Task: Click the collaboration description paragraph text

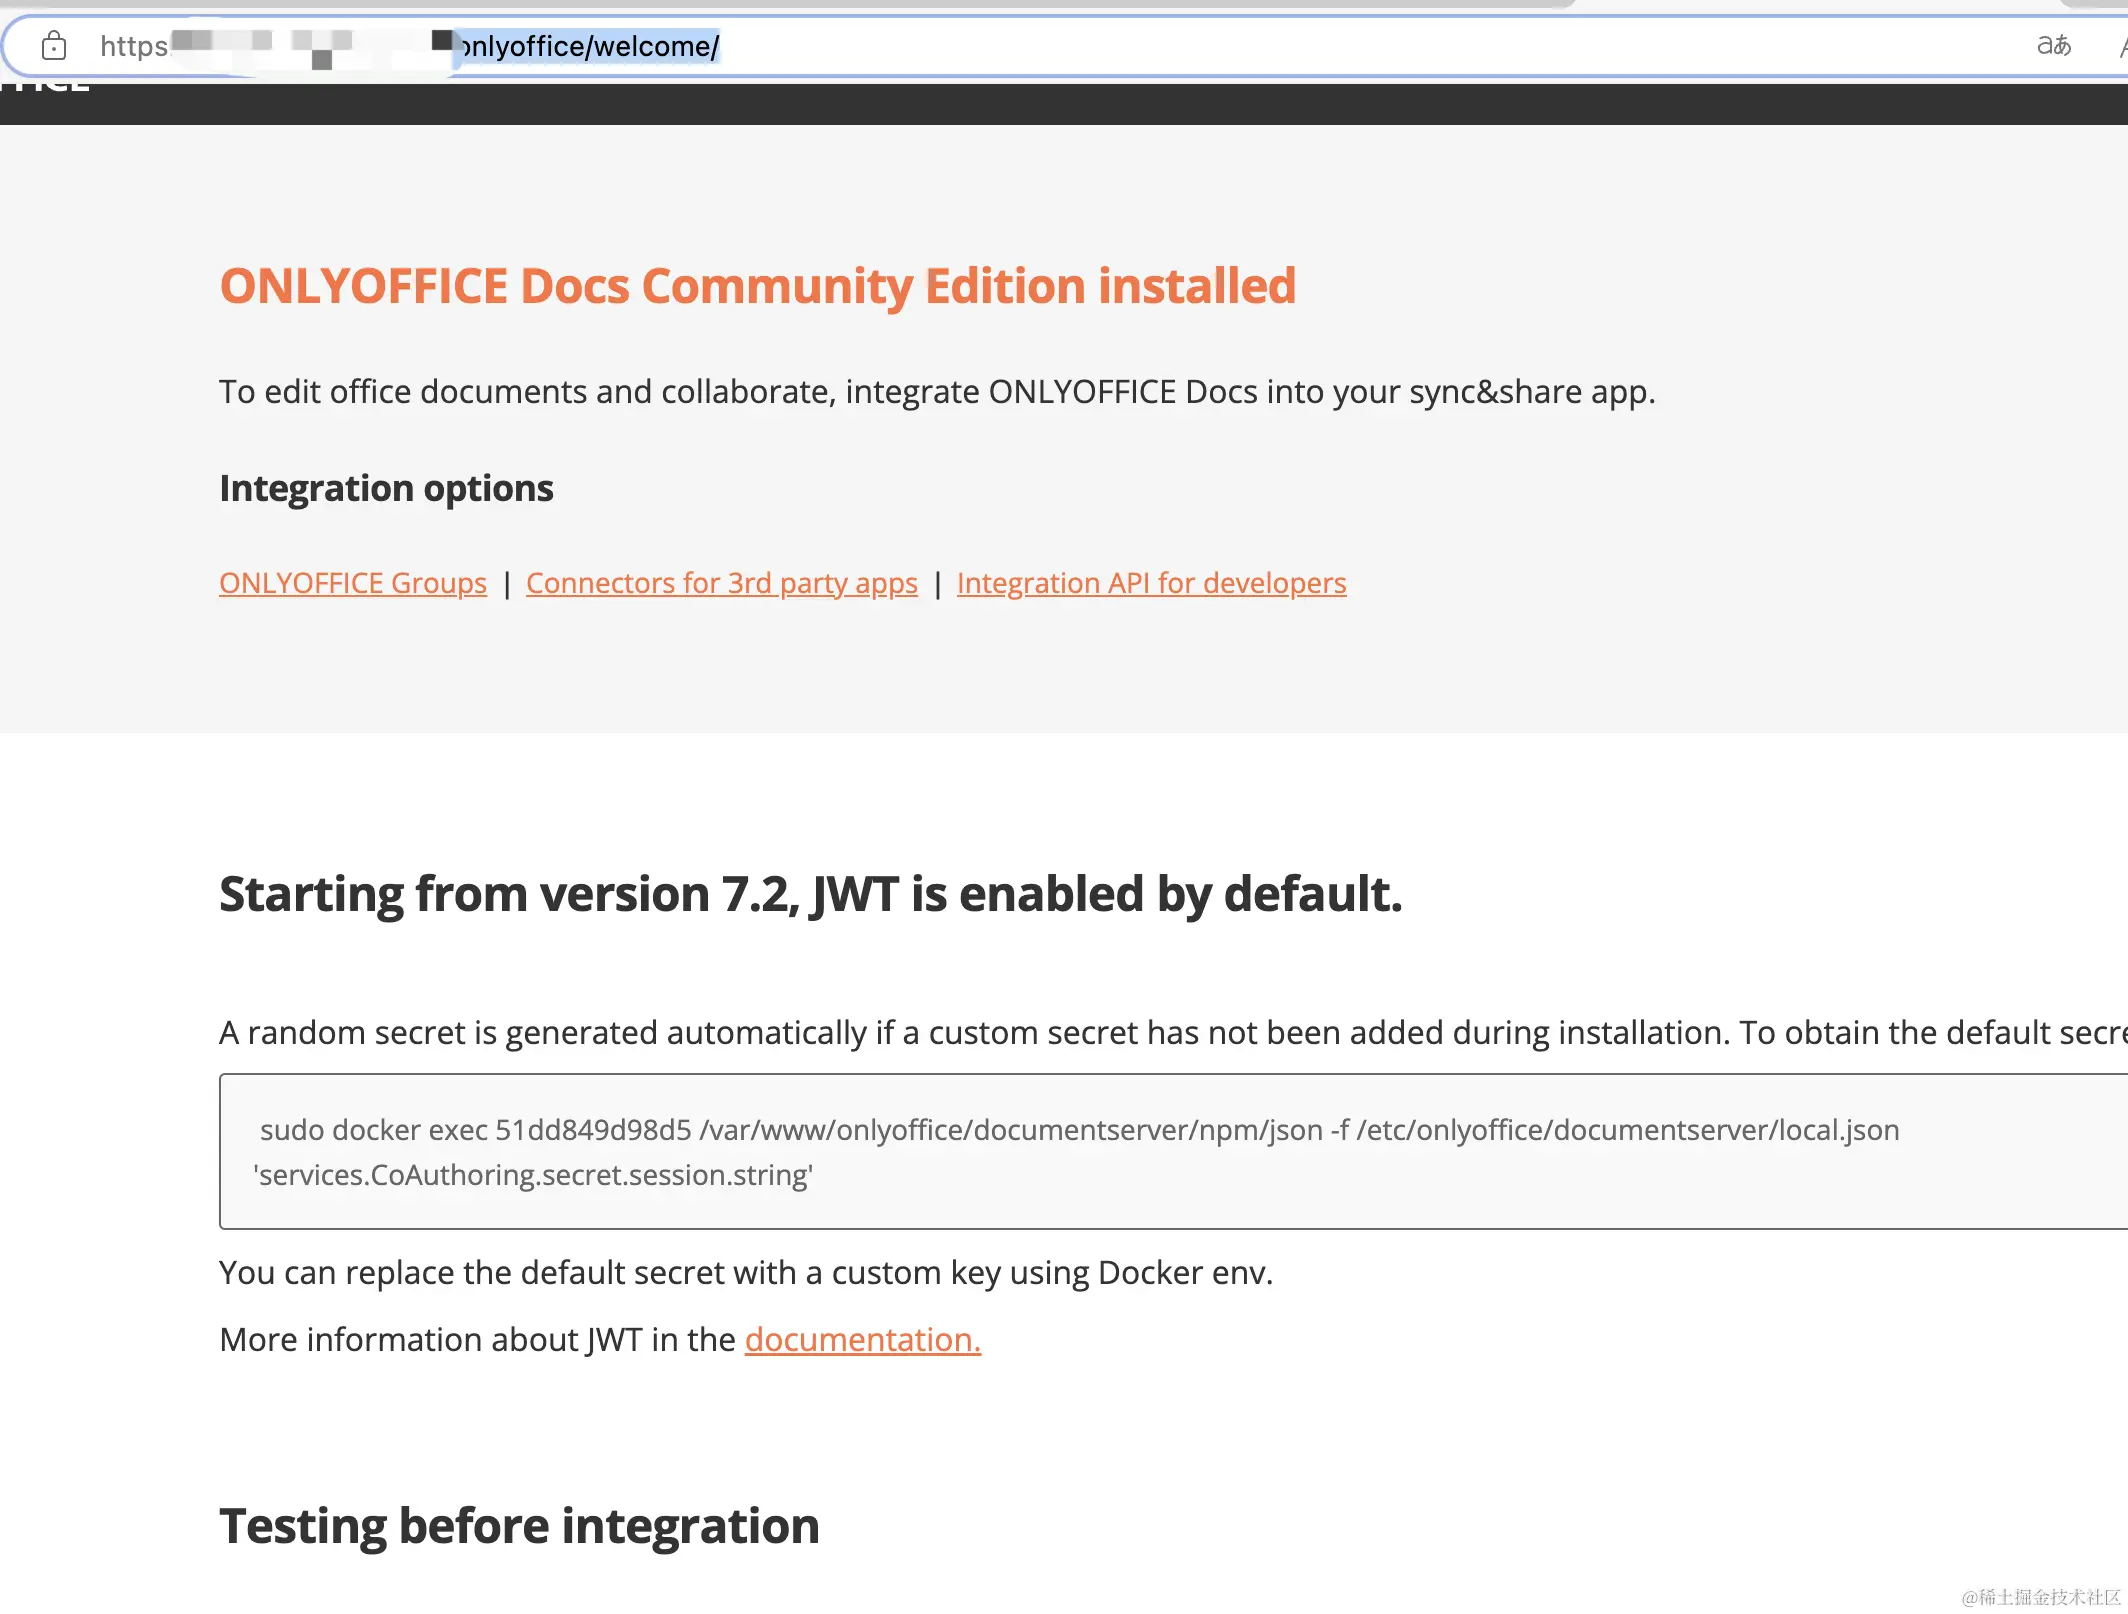Action: coord(937,391)
